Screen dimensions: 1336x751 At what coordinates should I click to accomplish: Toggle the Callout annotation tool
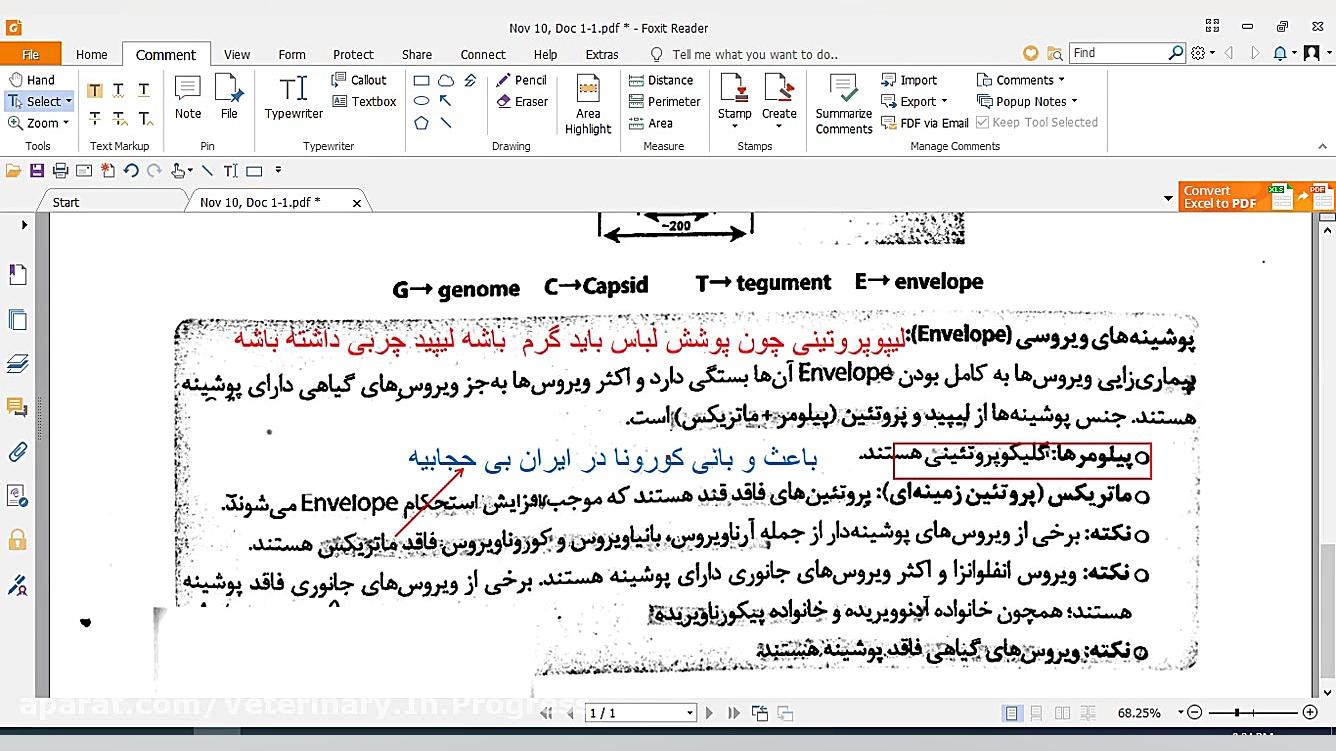(363, 79)
